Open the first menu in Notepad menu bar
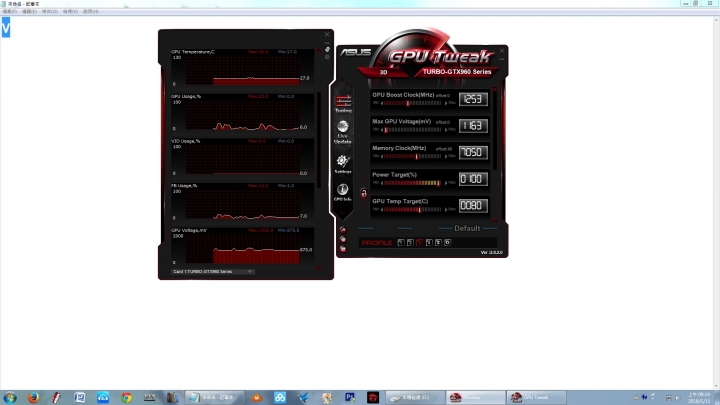The height and width of the screenshot is (405, 720). pyautogui.click(x=10, y=11)
